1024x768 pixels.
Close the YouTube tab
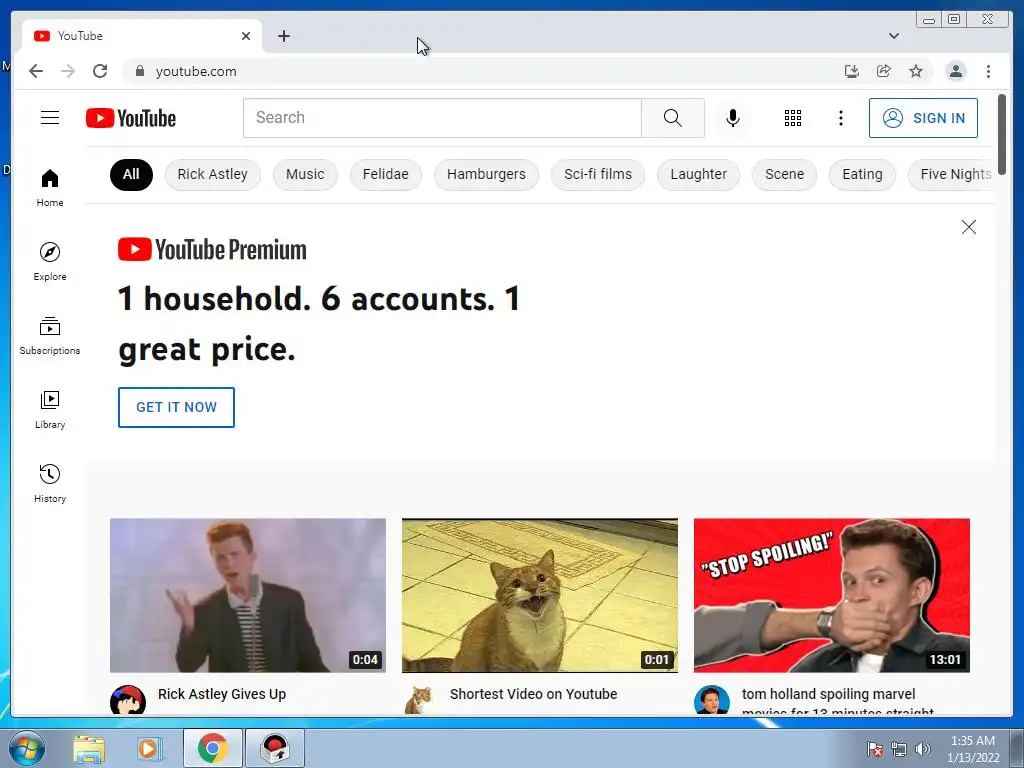pyautogui.click(x=246, y=36)
